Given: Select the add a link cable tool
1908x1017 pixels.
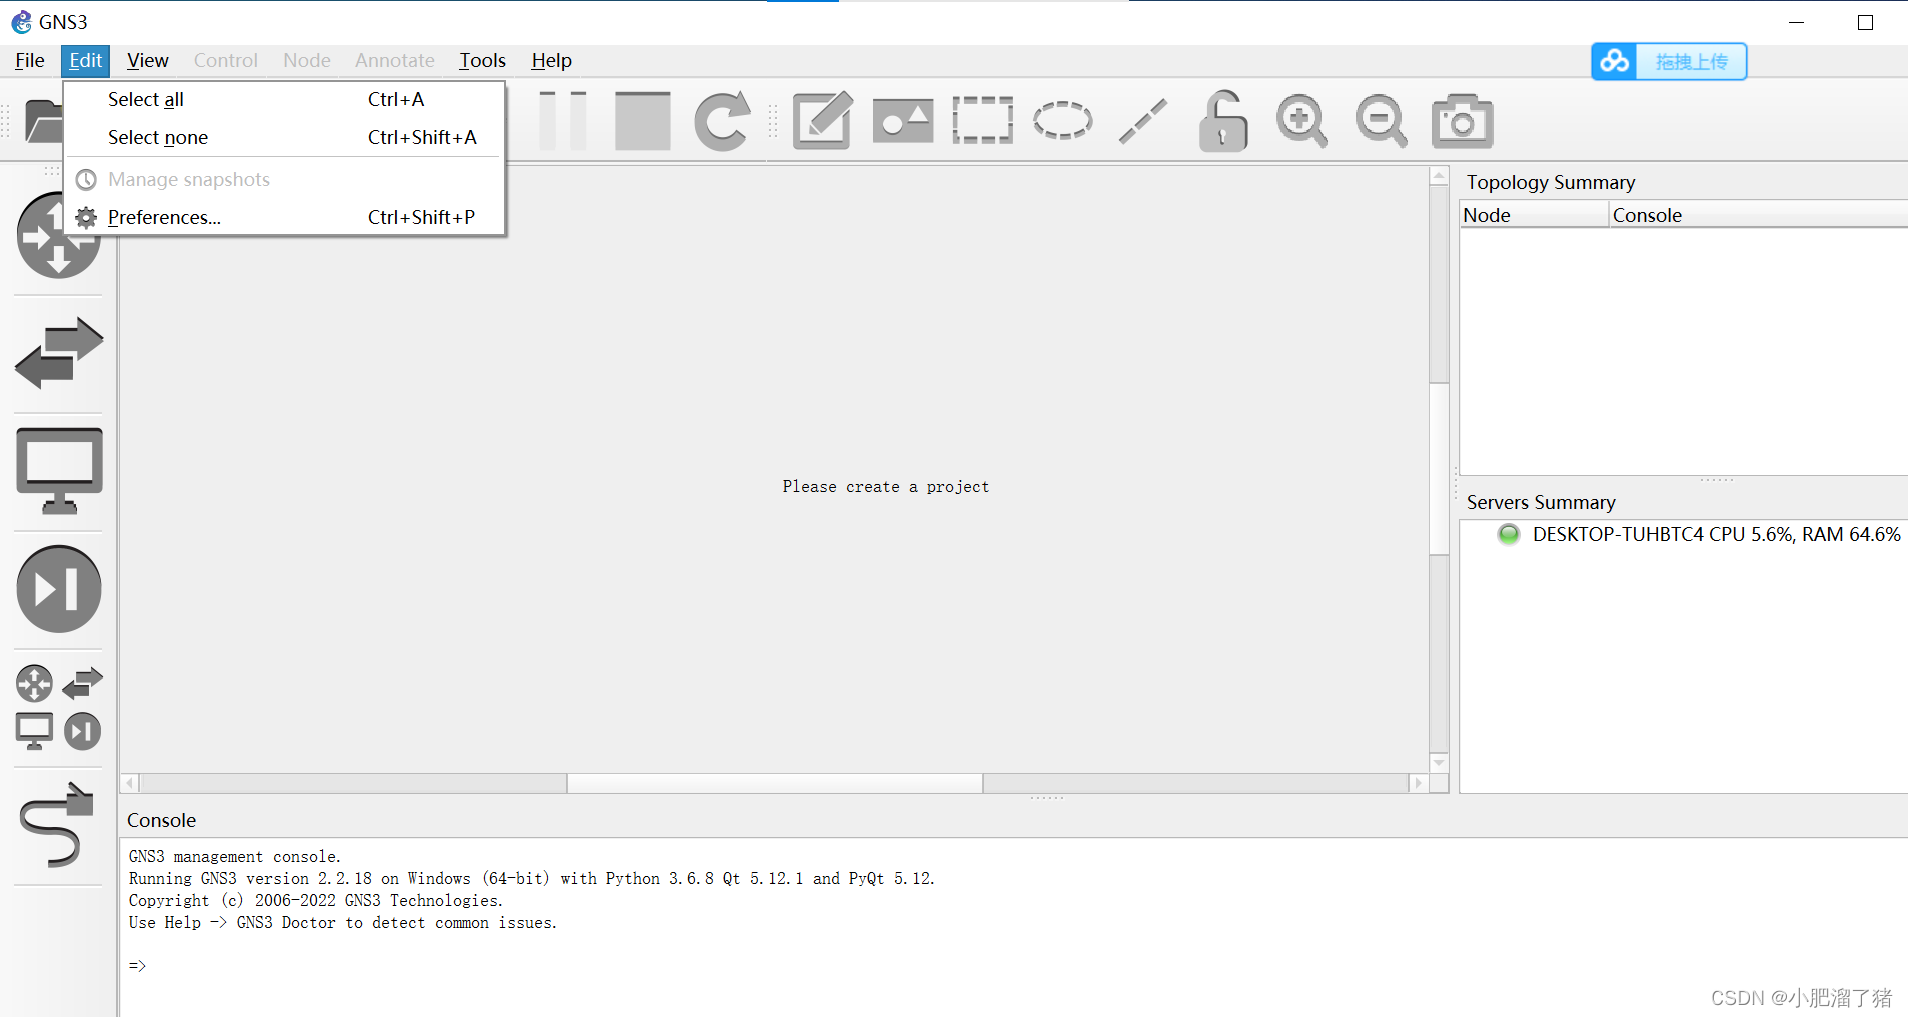Looking at the screenshot, I should click(x=58, y=825).
